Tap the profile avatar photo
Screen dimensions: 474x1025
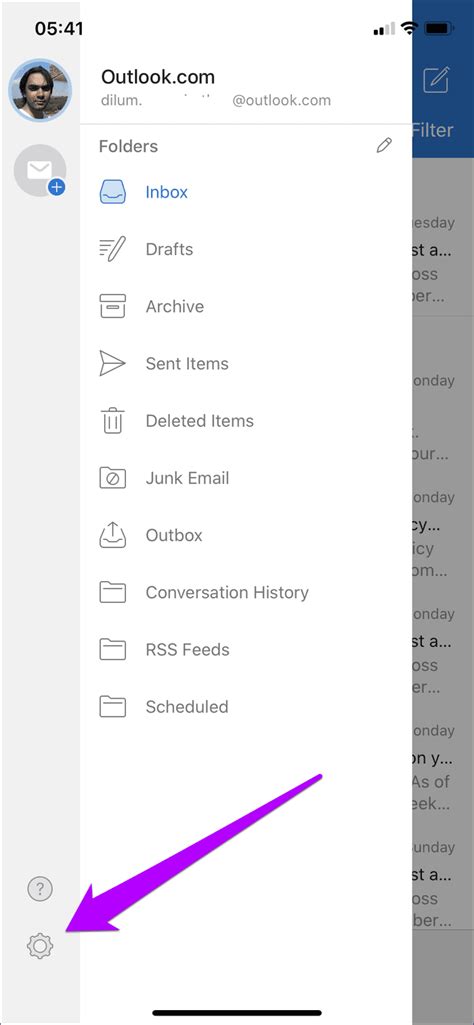click(x=40, y=90)
